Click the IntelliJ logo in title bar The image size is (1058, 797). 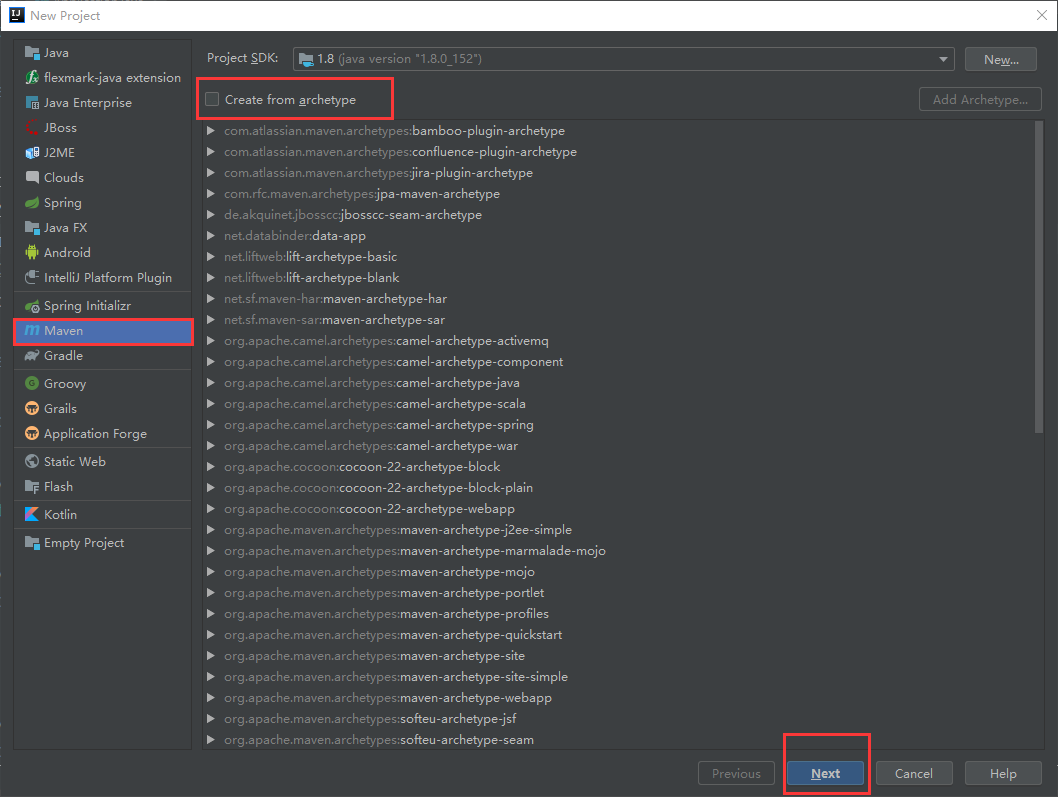(x=17, y=15)
